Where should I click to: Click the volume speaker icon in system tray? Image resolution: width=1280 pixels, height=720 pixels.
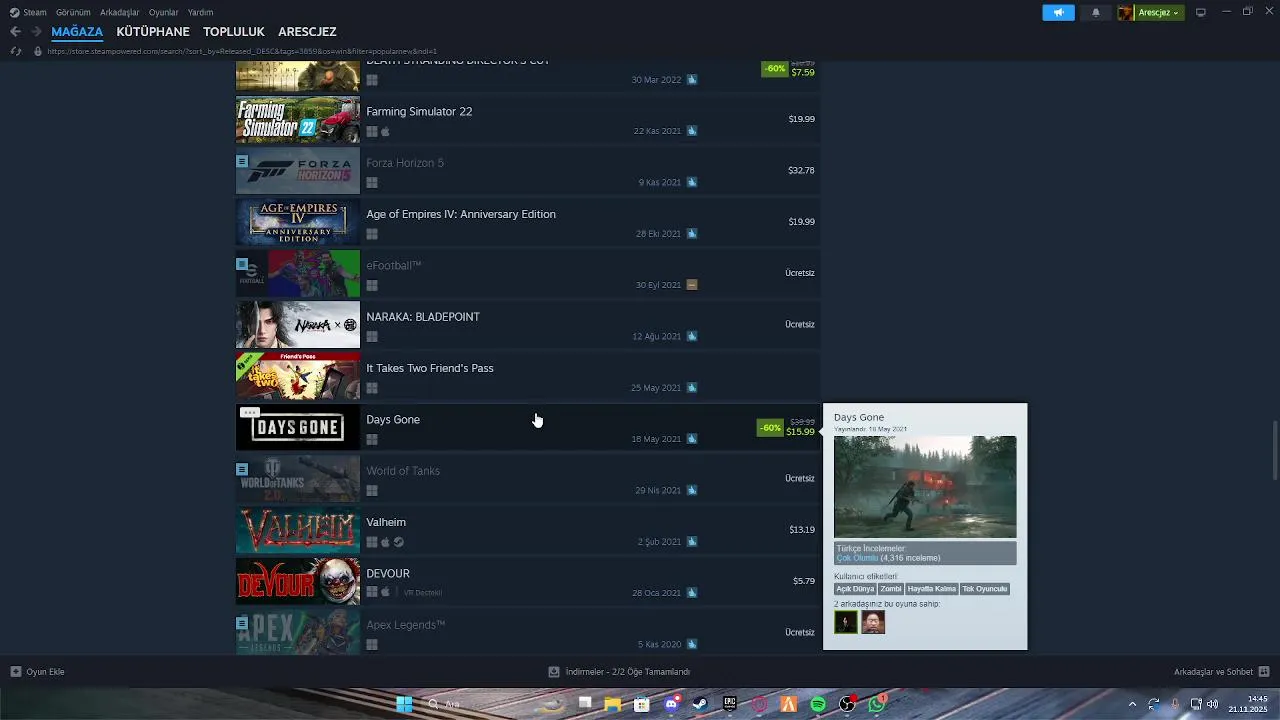[x=1212, y=704]
